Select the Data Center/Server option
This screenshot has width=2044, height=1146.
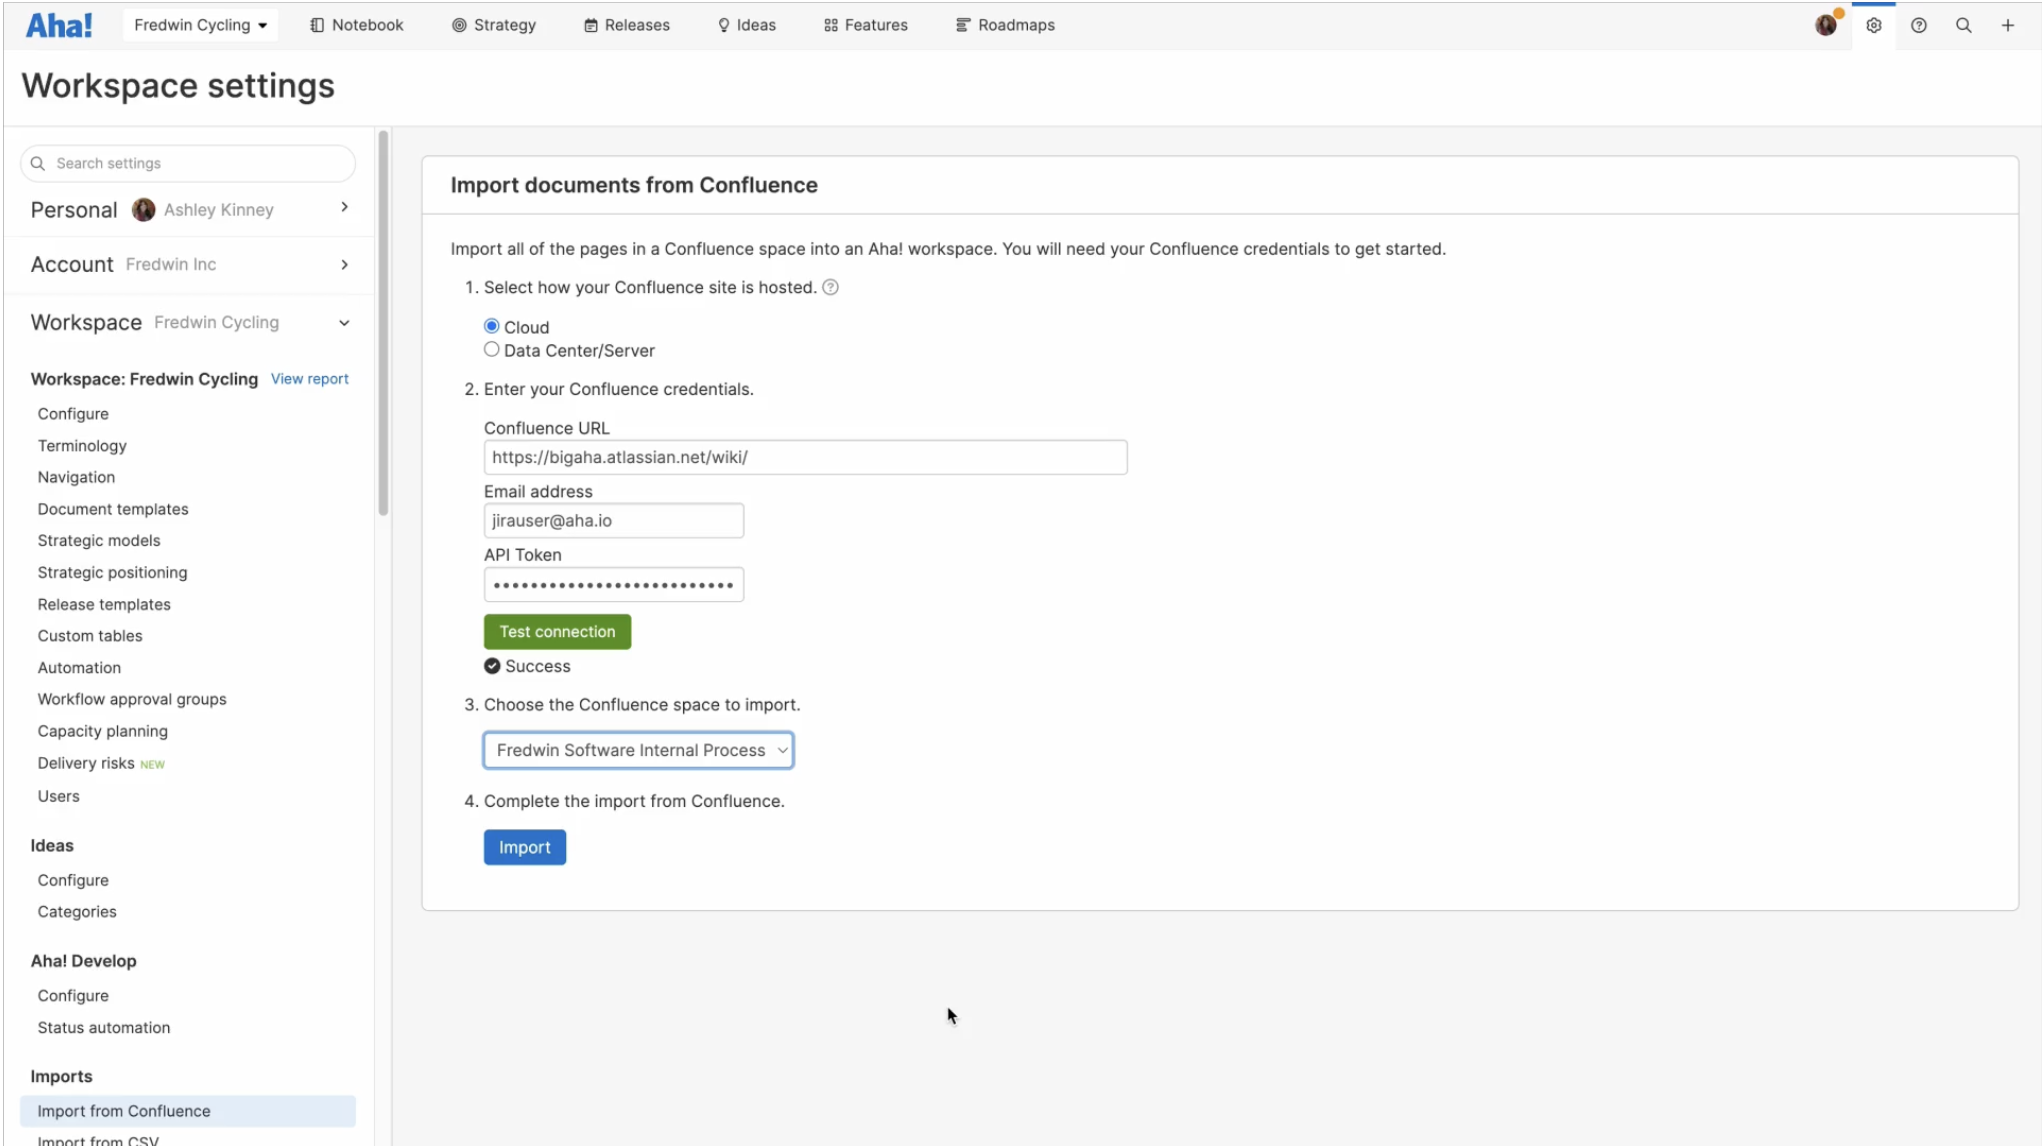[x=491, y=349]
